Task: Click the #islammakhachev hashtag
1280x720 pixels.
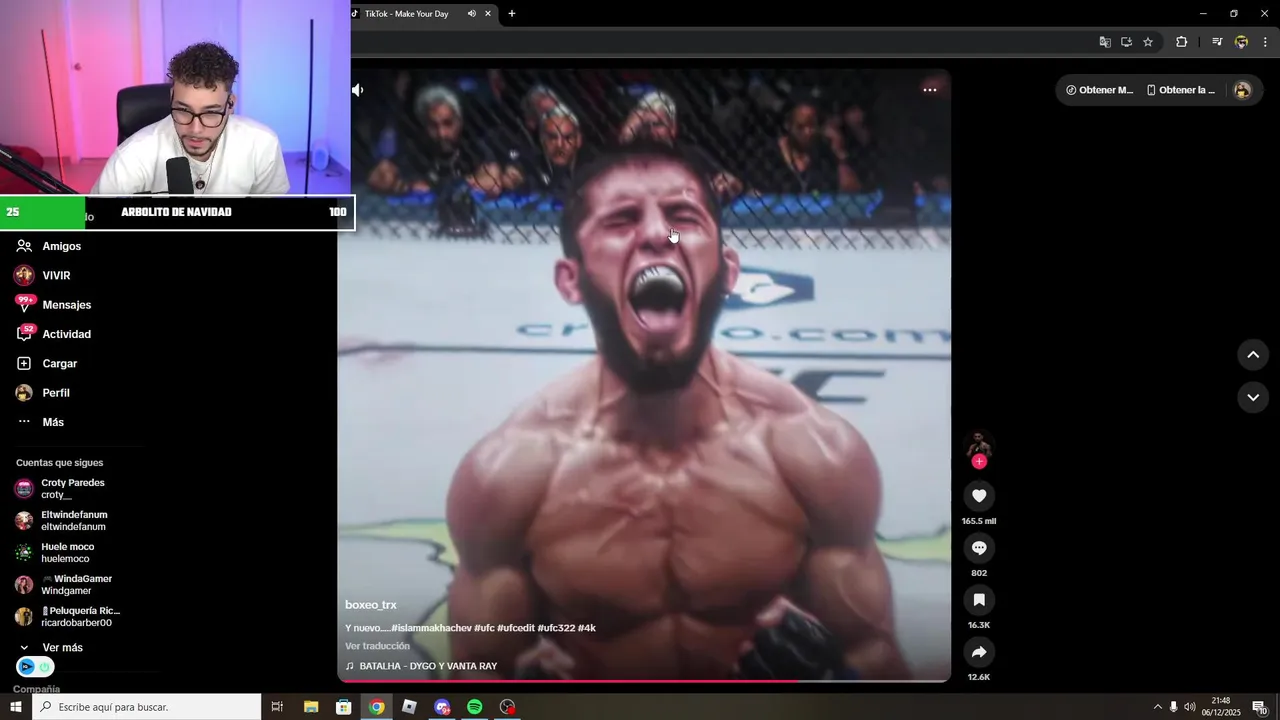Action: [431, 628]
